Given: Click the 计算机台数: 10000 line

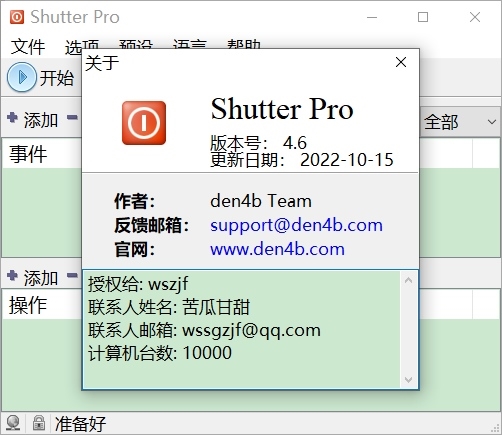Looking at the screenshot, I should pos(160,353).
